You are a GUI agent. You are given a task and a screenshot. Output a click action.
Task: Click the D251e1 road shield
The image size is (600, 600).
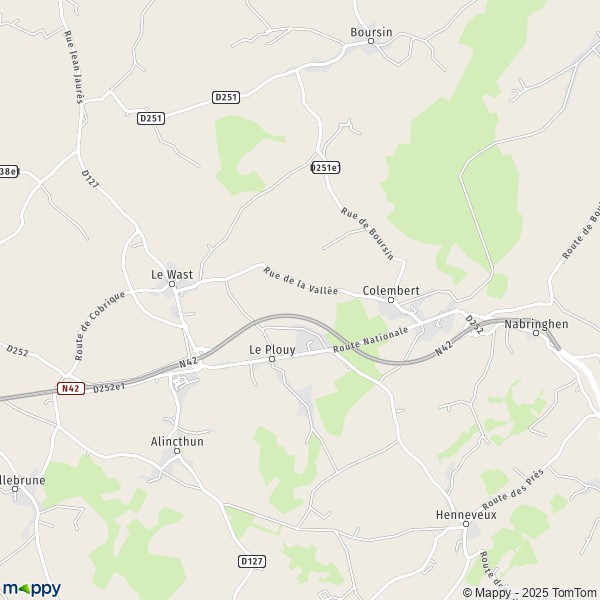coord(326,168)
